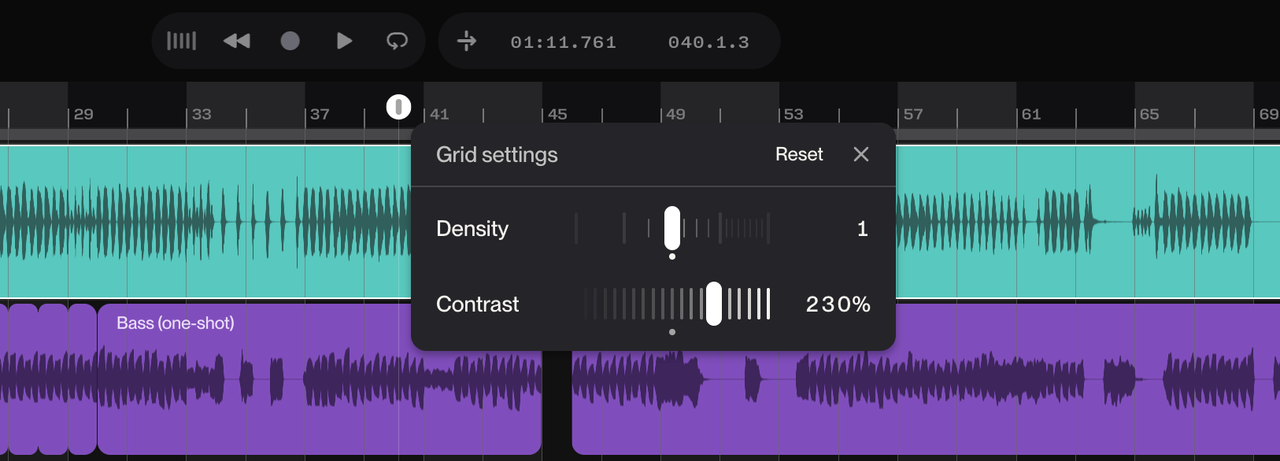The image size is (1280, 461).
Task: Click the Grid settings panel title
Action: pyautogui.click(x=497, y=154)
